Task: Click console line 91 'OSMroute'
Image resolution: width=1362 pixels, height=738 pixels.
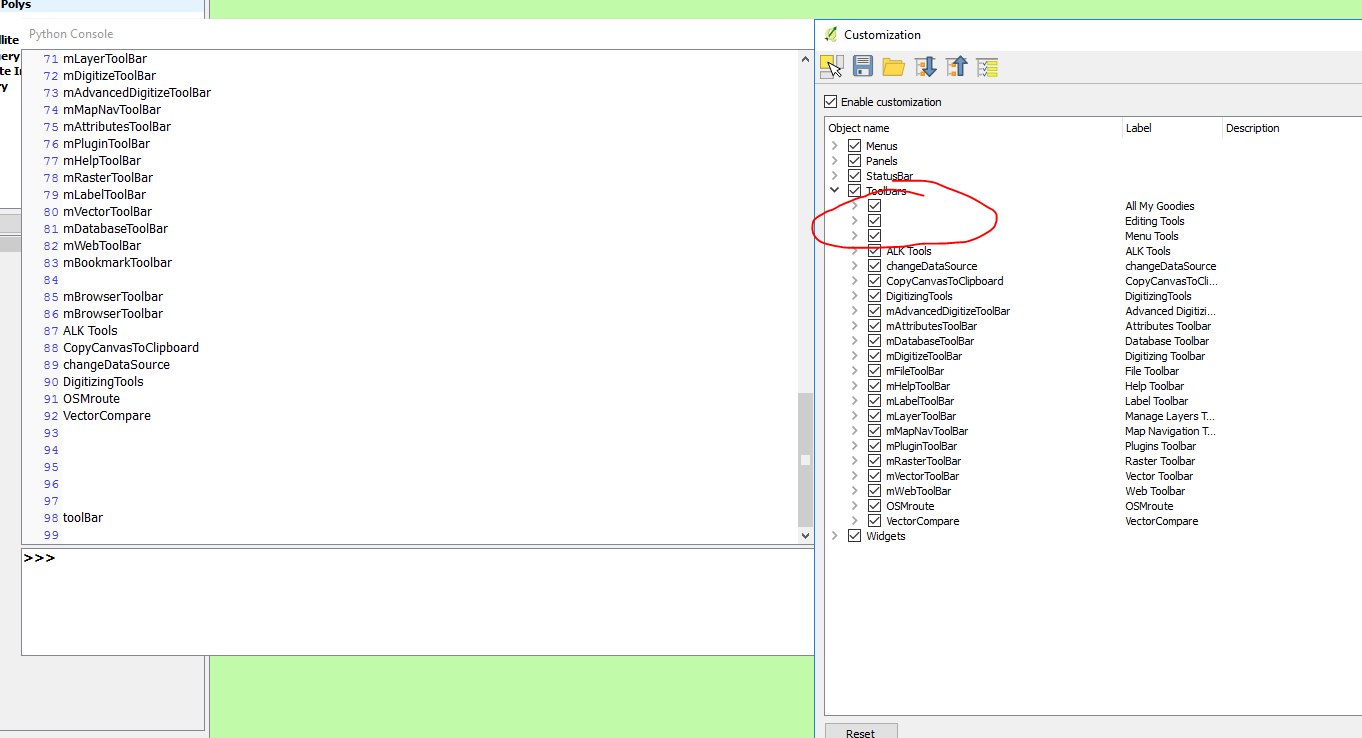Action: pos(91,399)
